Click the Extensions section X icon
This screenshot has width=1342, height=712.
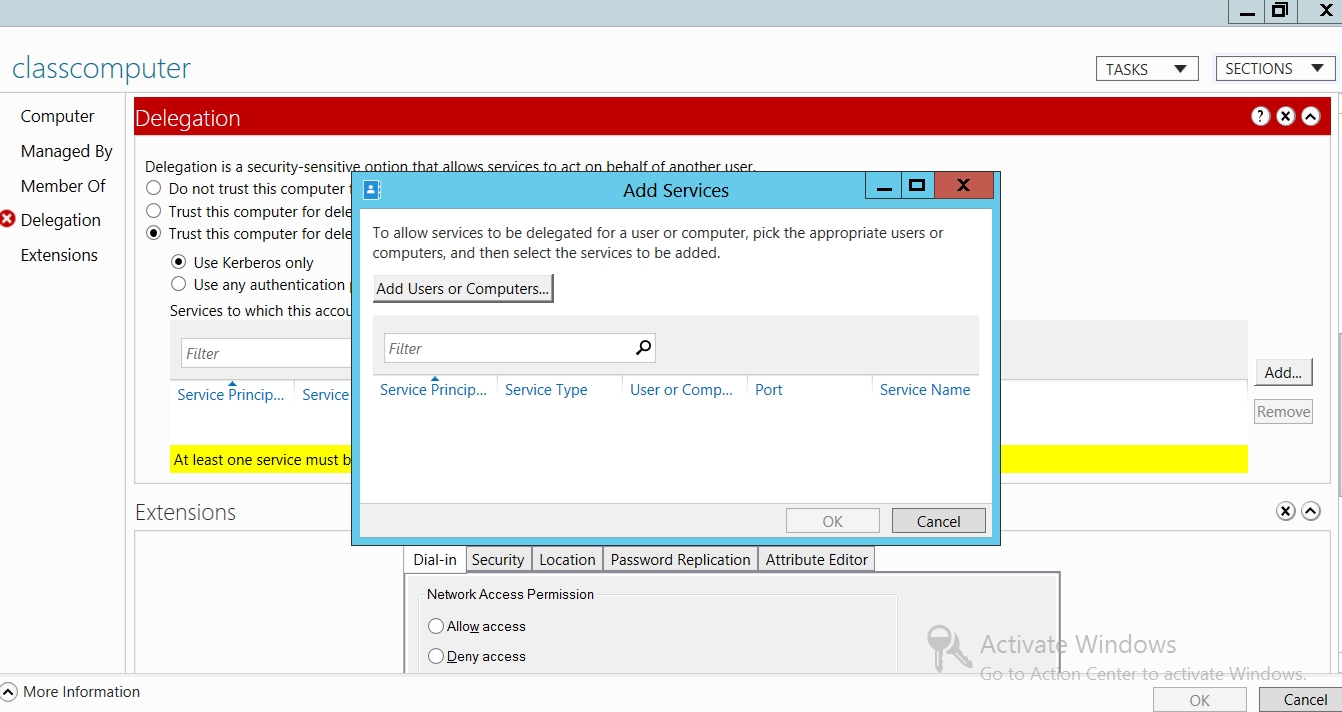pos(1286,512)
